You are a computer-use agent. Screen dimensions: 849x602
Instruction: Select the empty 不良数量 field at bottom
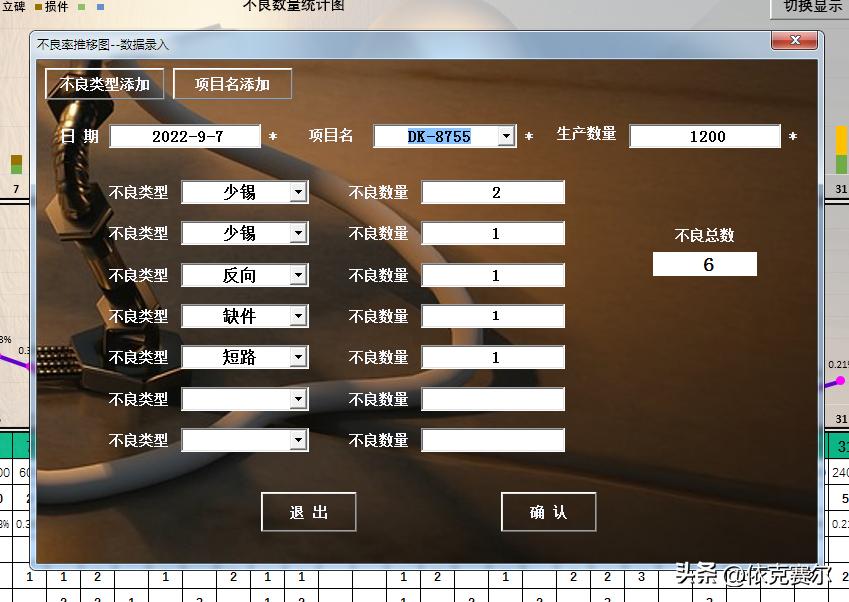[493, 439]
